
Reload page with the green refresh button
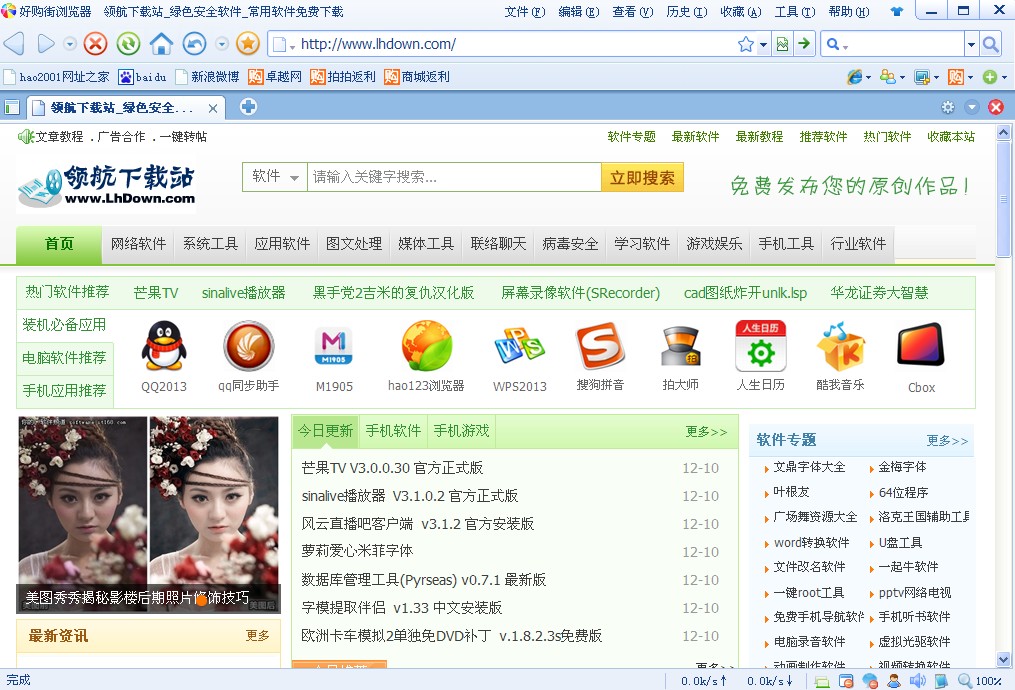coord(128,44)
